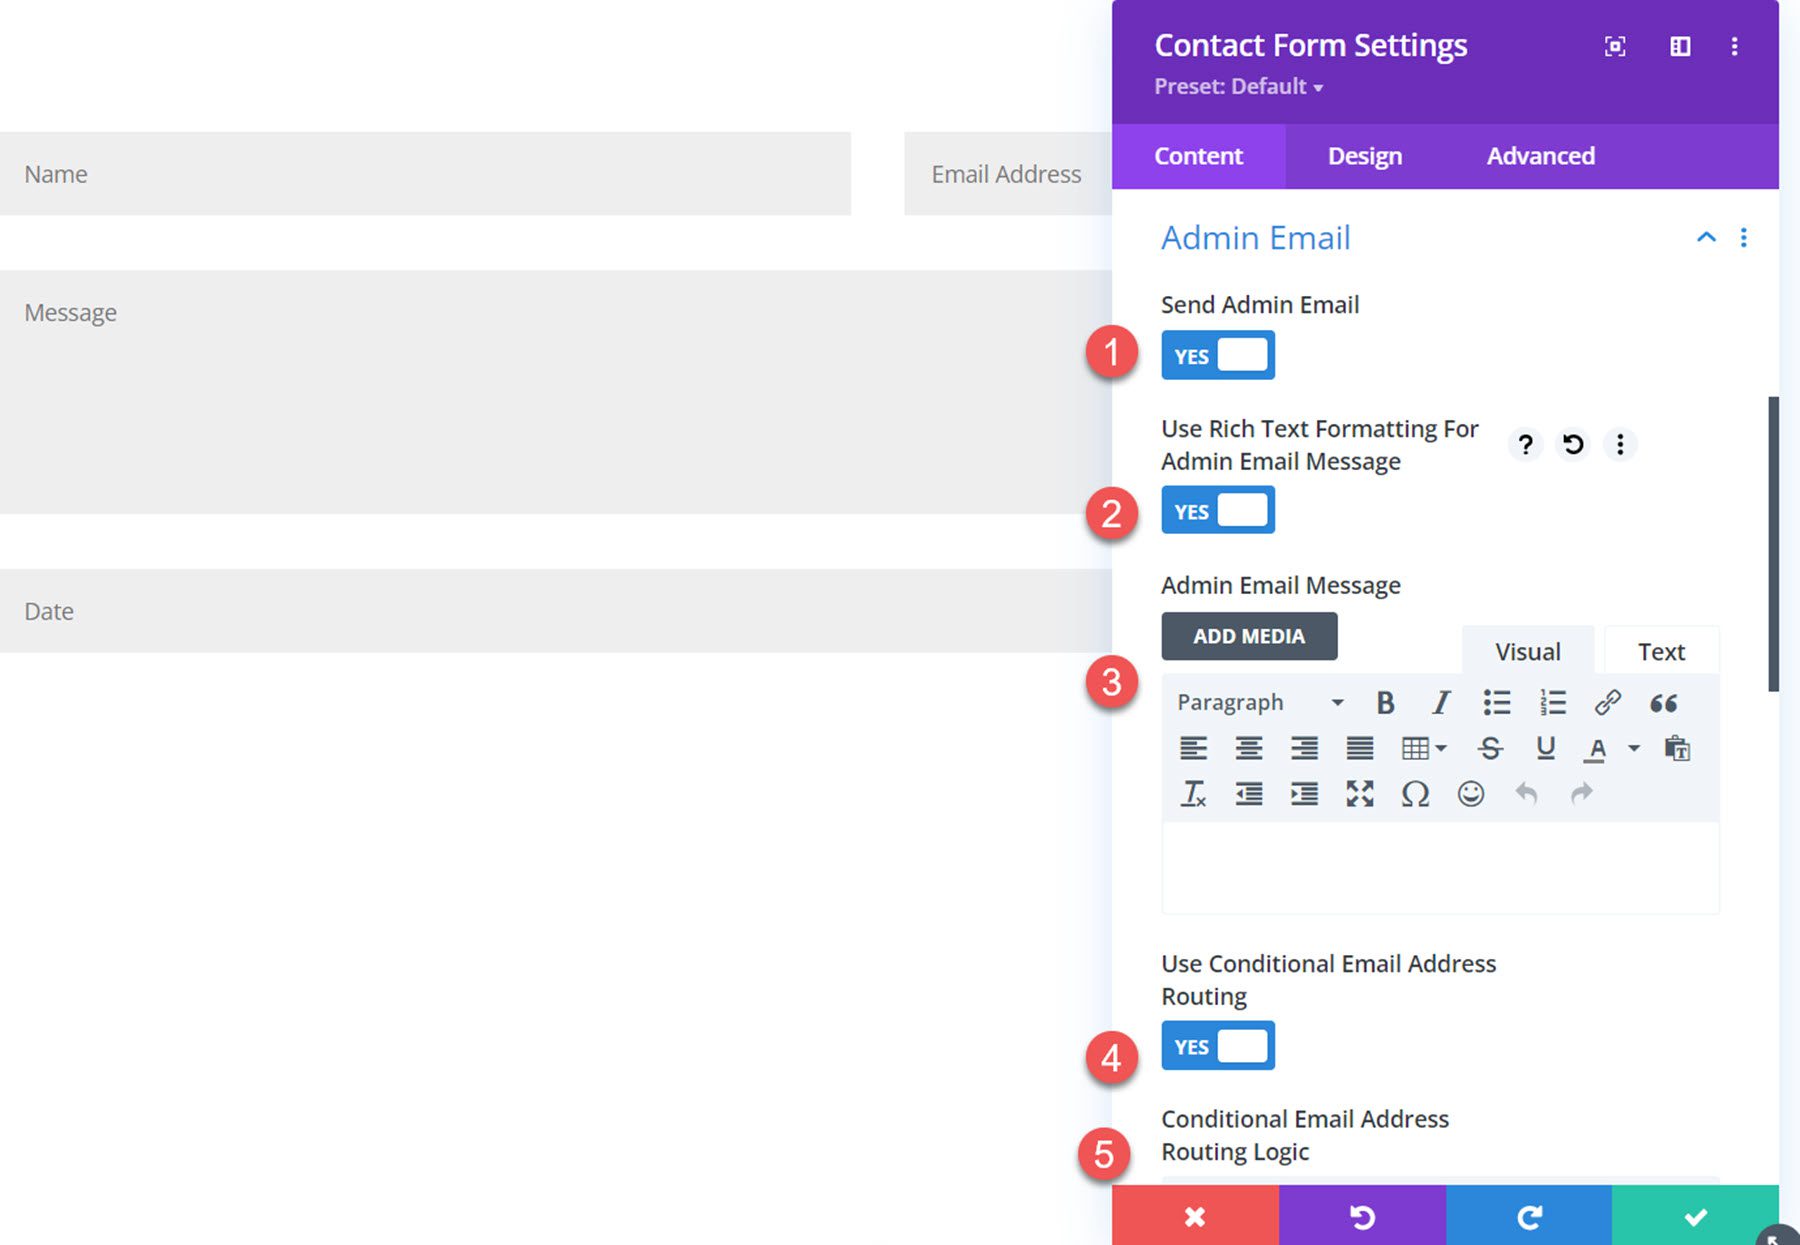Save settings with the green checkmark button

(x=1695, y=1216)
